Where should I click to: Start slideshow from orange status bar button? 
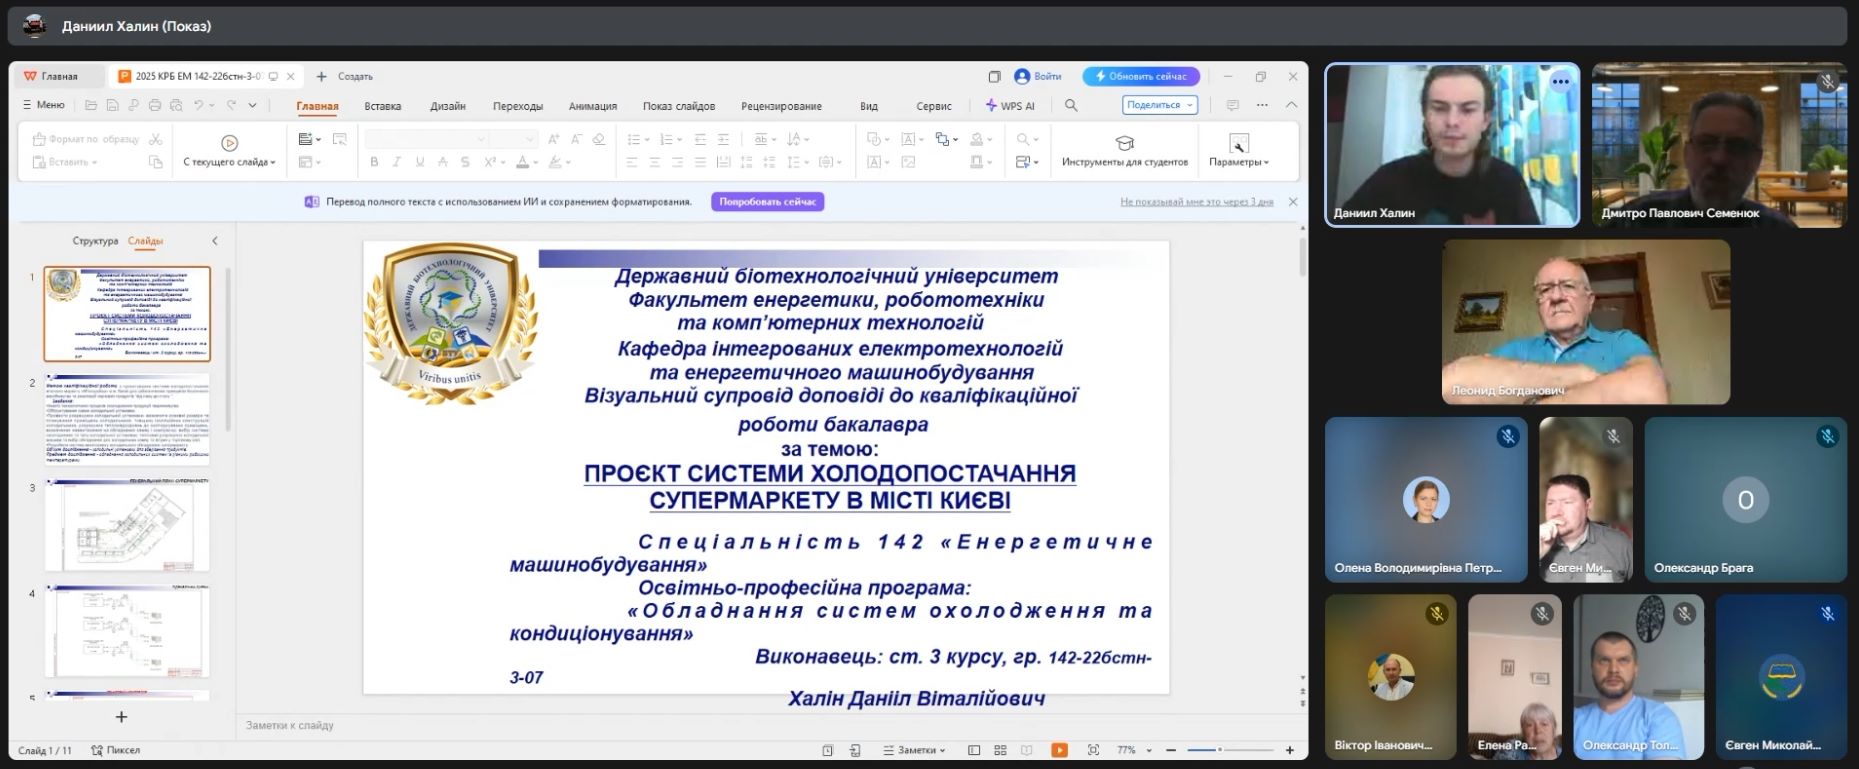1060,750
